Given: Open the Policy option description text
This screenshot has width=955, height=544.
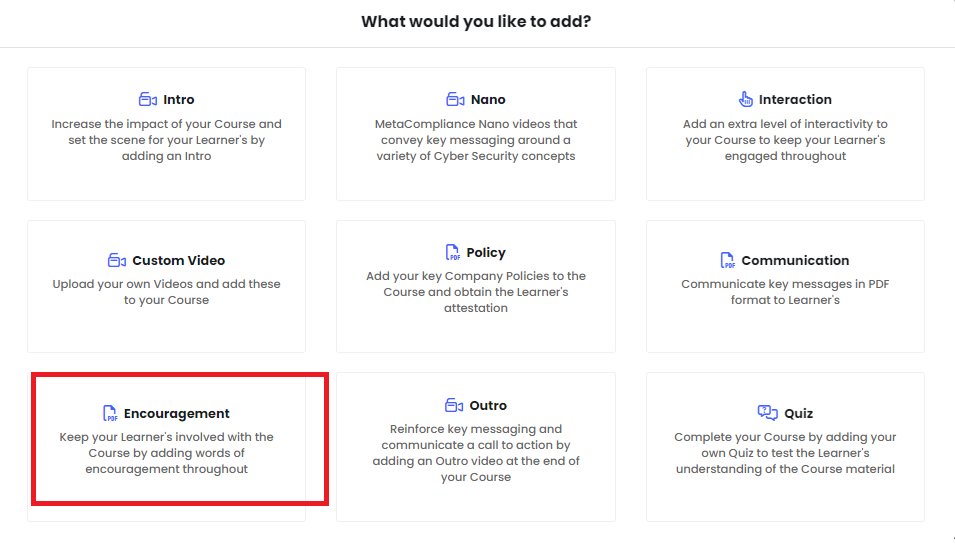Looking at the screenshot, I should [476, 292].
